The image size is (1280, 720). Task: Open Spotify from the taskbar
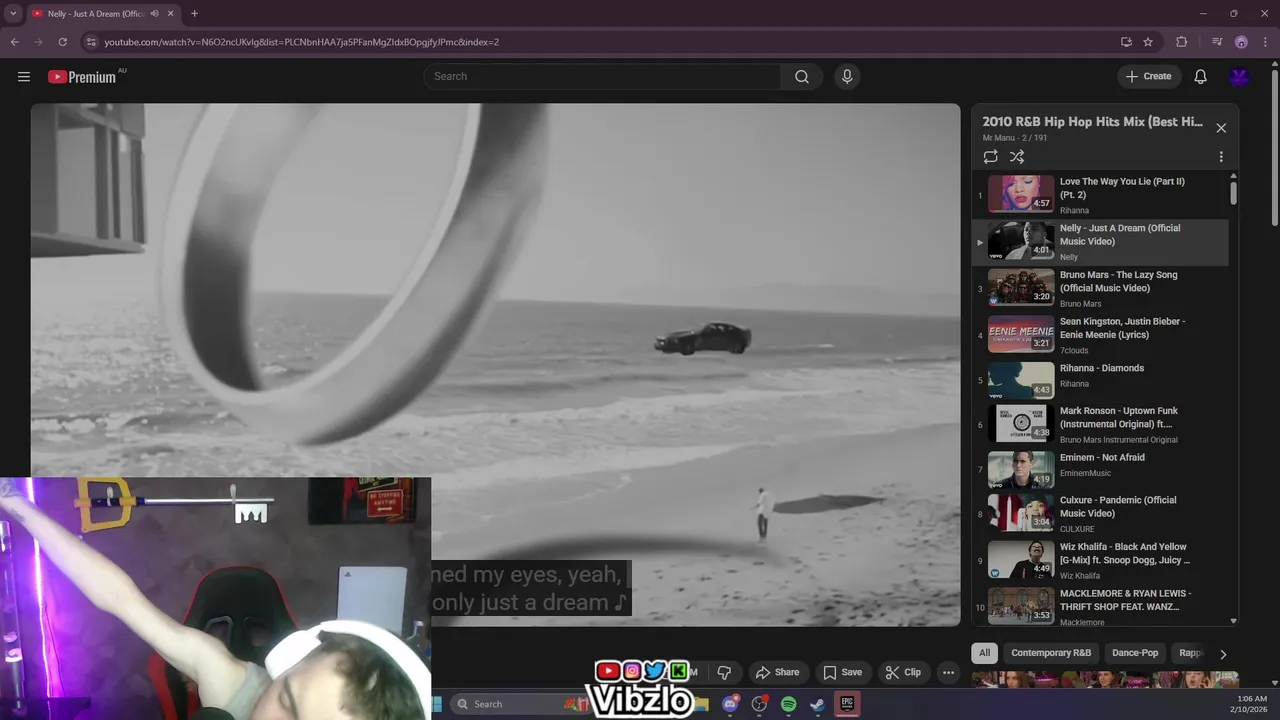(x=789, y=704)
